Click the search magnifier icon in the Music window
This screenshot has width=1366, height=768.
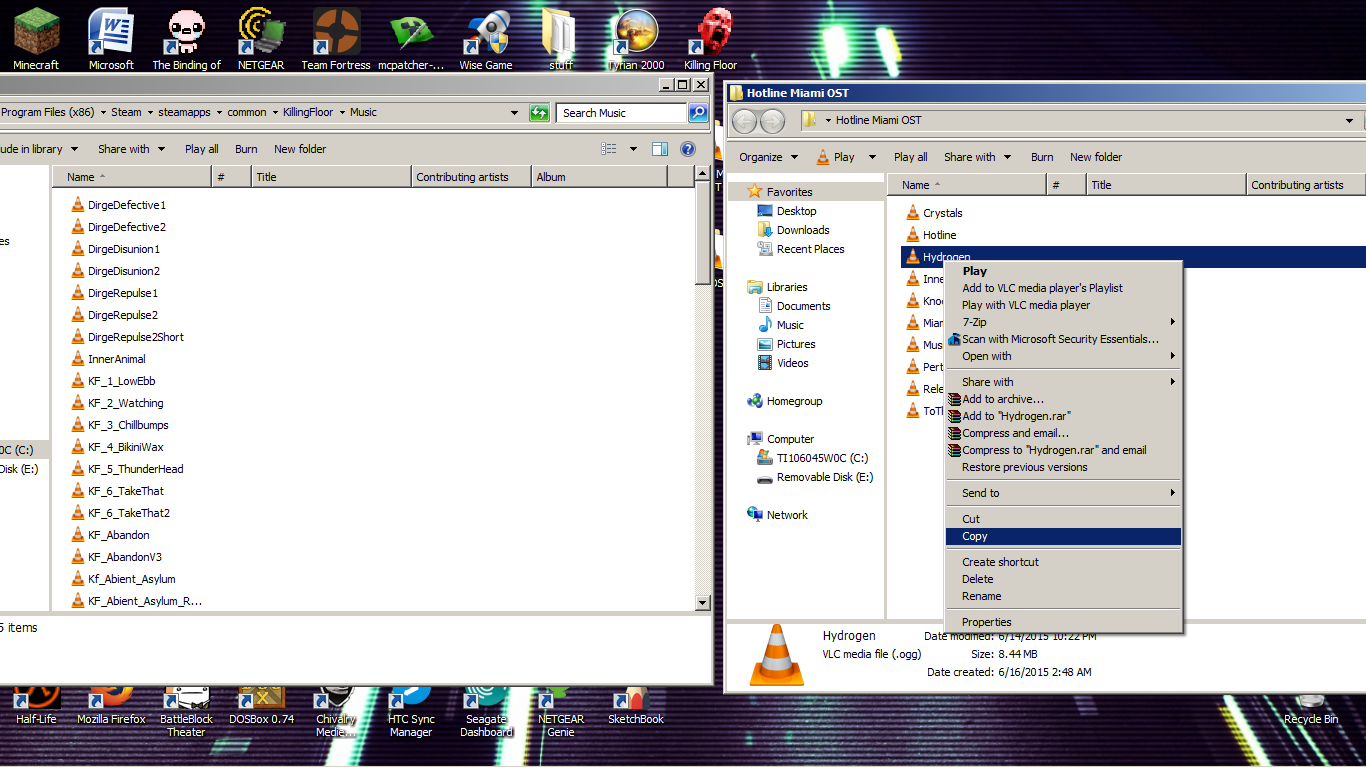coord(698,113)
